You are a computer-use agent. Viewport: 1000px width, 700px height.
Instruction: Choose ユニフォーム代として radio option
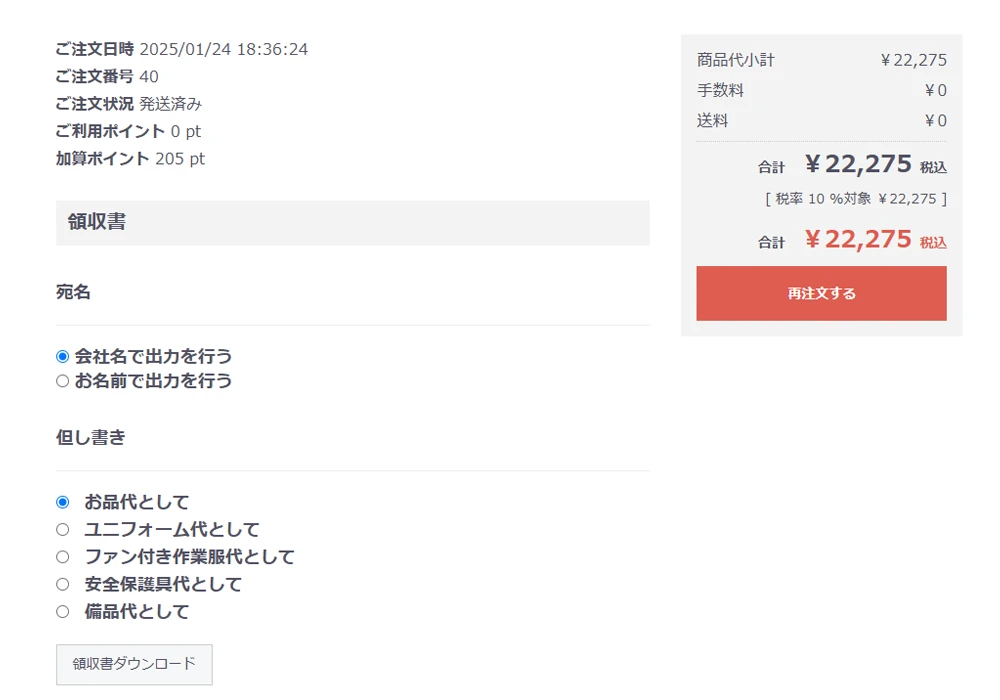(62, 530)
